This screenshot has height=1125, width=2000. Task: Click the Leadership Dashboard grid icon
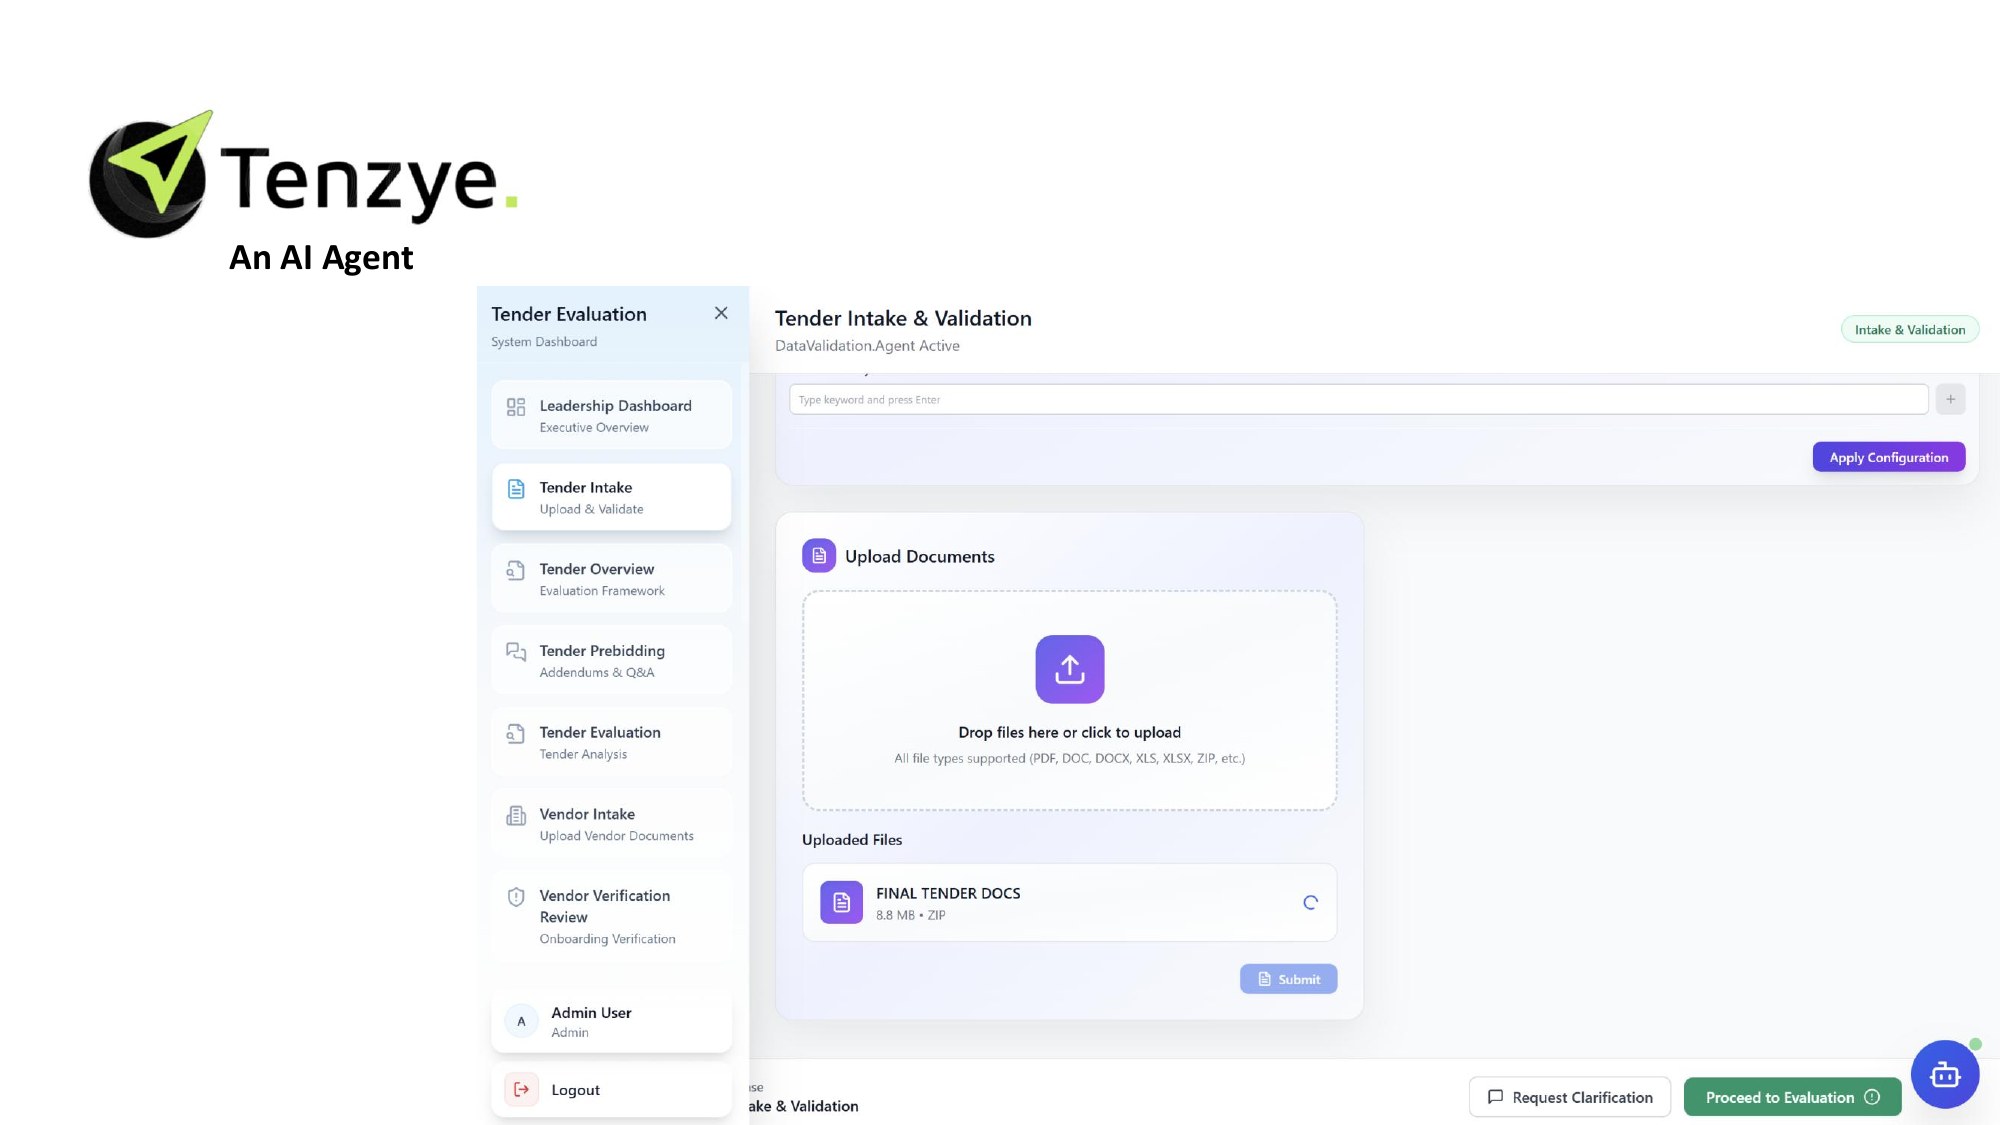point(516,407)
